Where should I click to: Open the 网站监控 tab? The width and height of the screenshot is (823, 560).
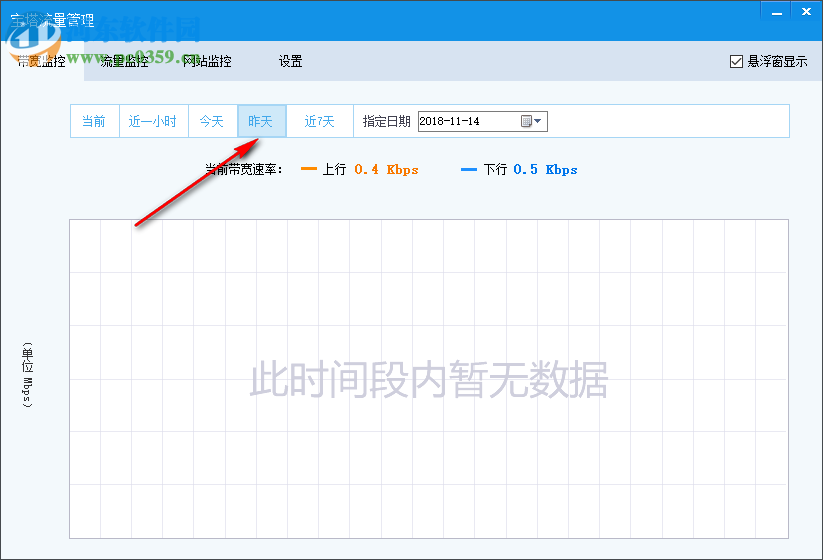(x=207, y=61)
